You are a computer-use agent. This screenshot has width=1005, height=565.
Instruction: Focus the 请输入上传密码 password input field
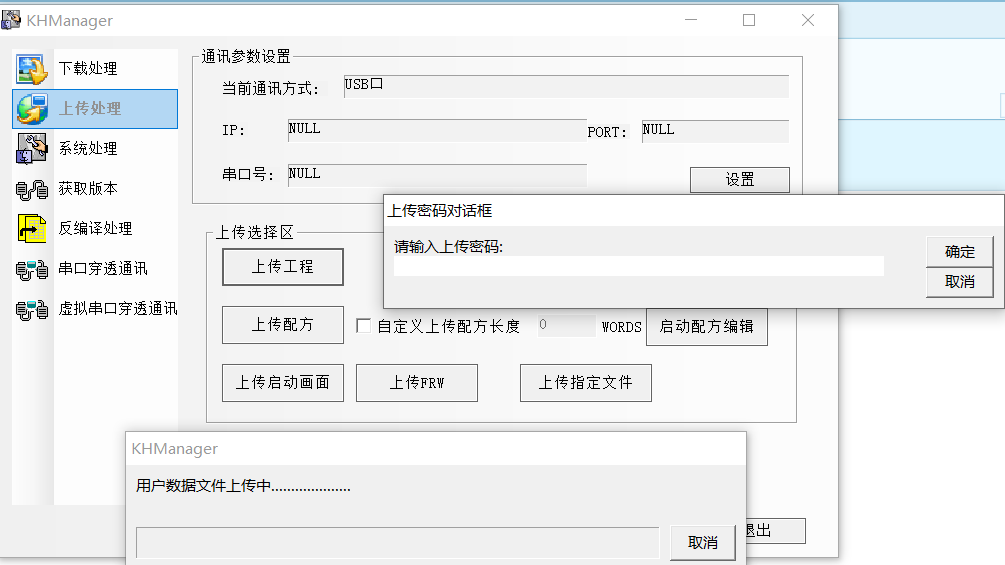coord(638,266)
